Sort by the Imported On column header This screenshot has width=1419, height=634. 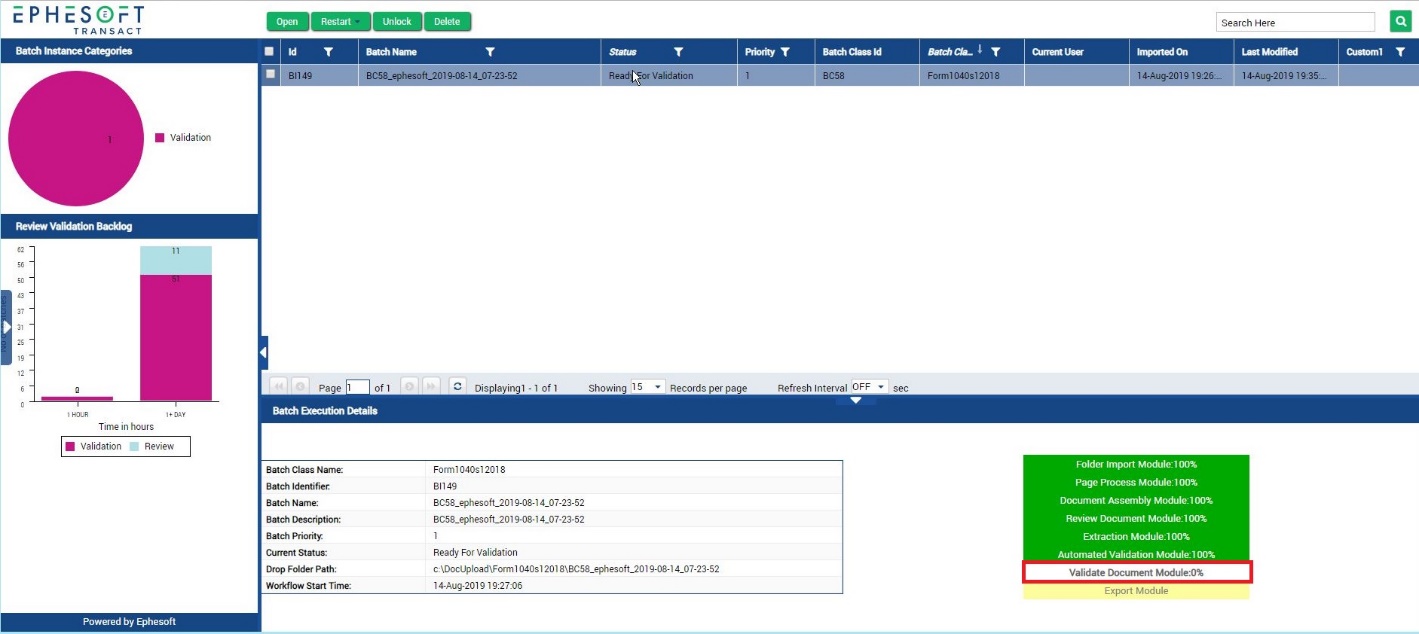[1162, 52]
